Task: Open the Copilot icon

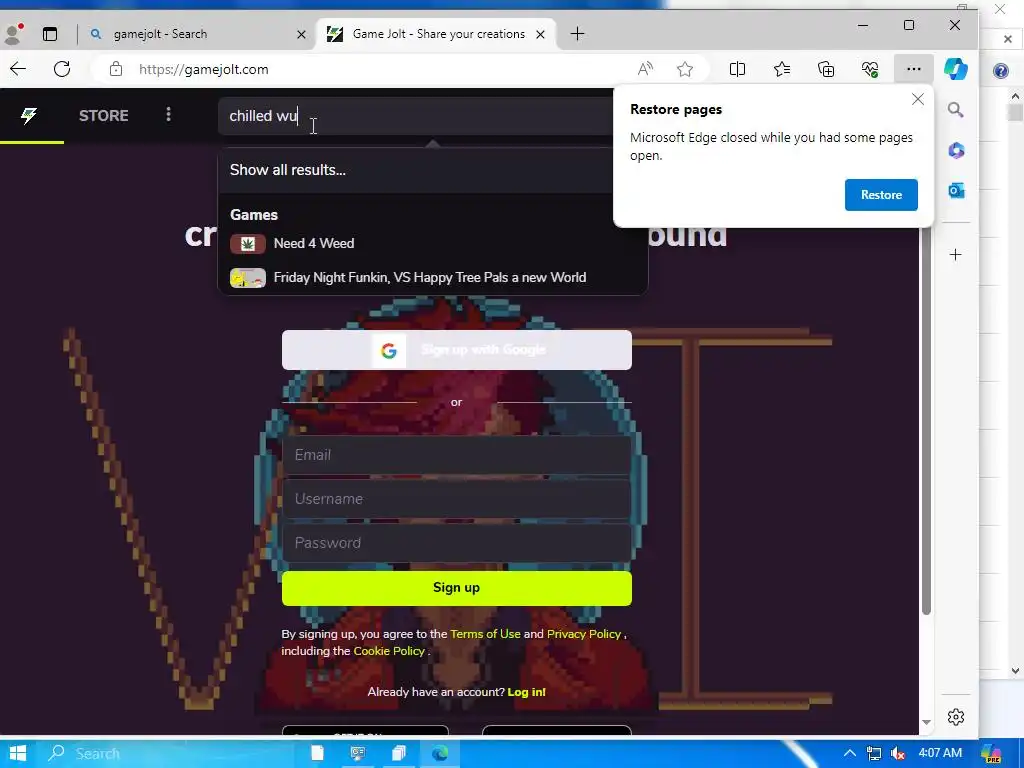Action: pyautogui.click(x=955, y=69)
